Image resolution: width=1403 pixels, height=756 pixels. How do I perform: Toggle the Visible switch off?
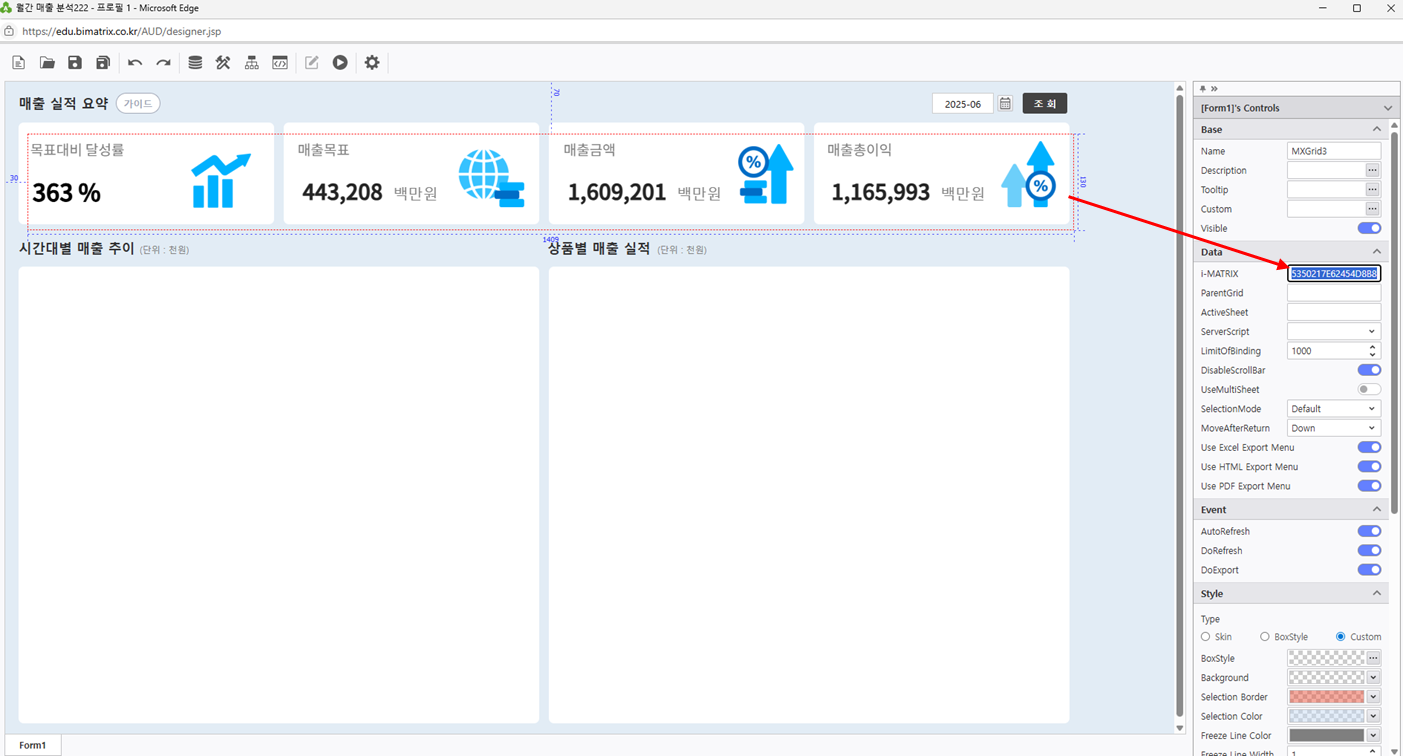point(1368,229)
